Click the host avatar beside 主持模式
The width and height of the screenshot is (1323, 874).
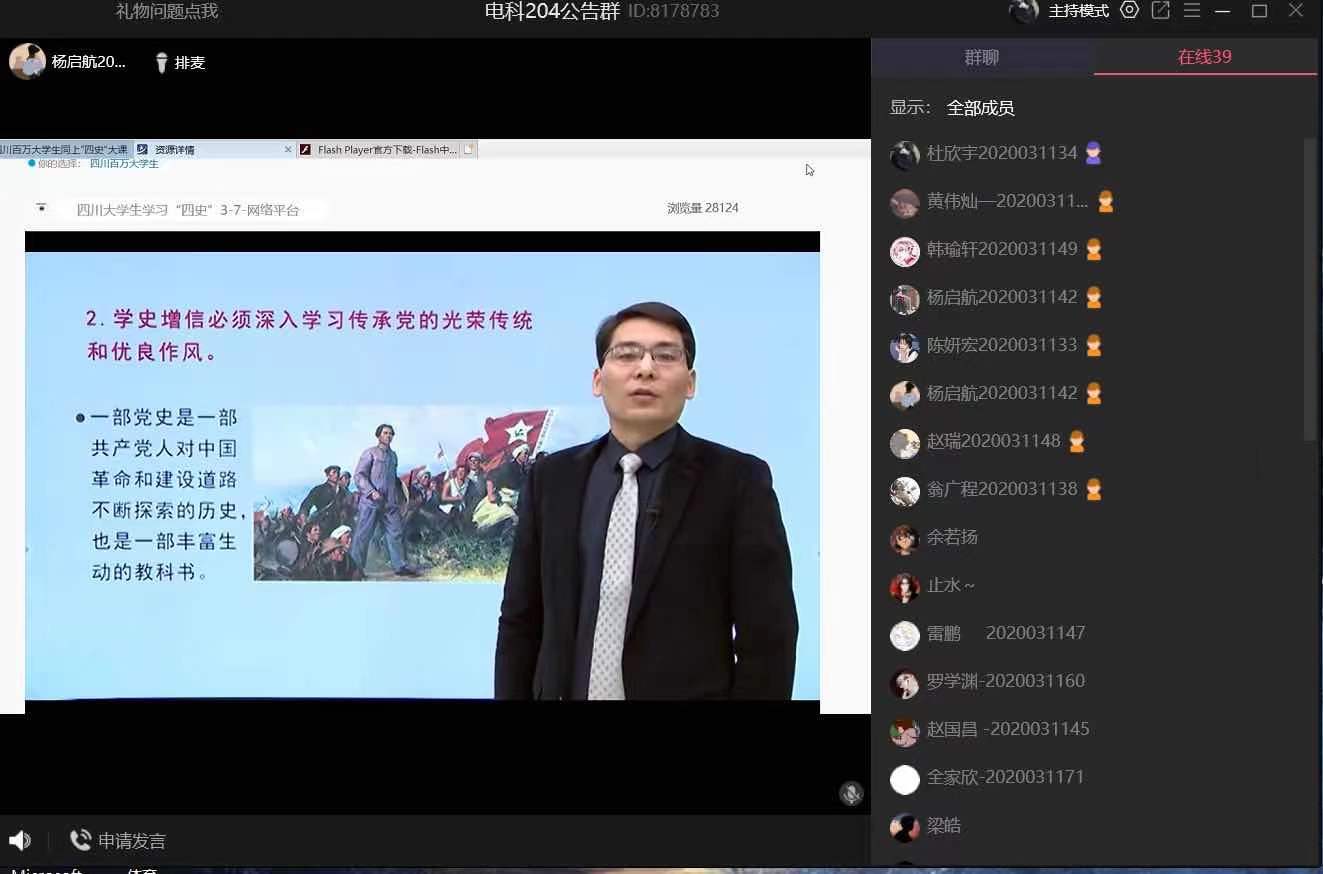1022,11
